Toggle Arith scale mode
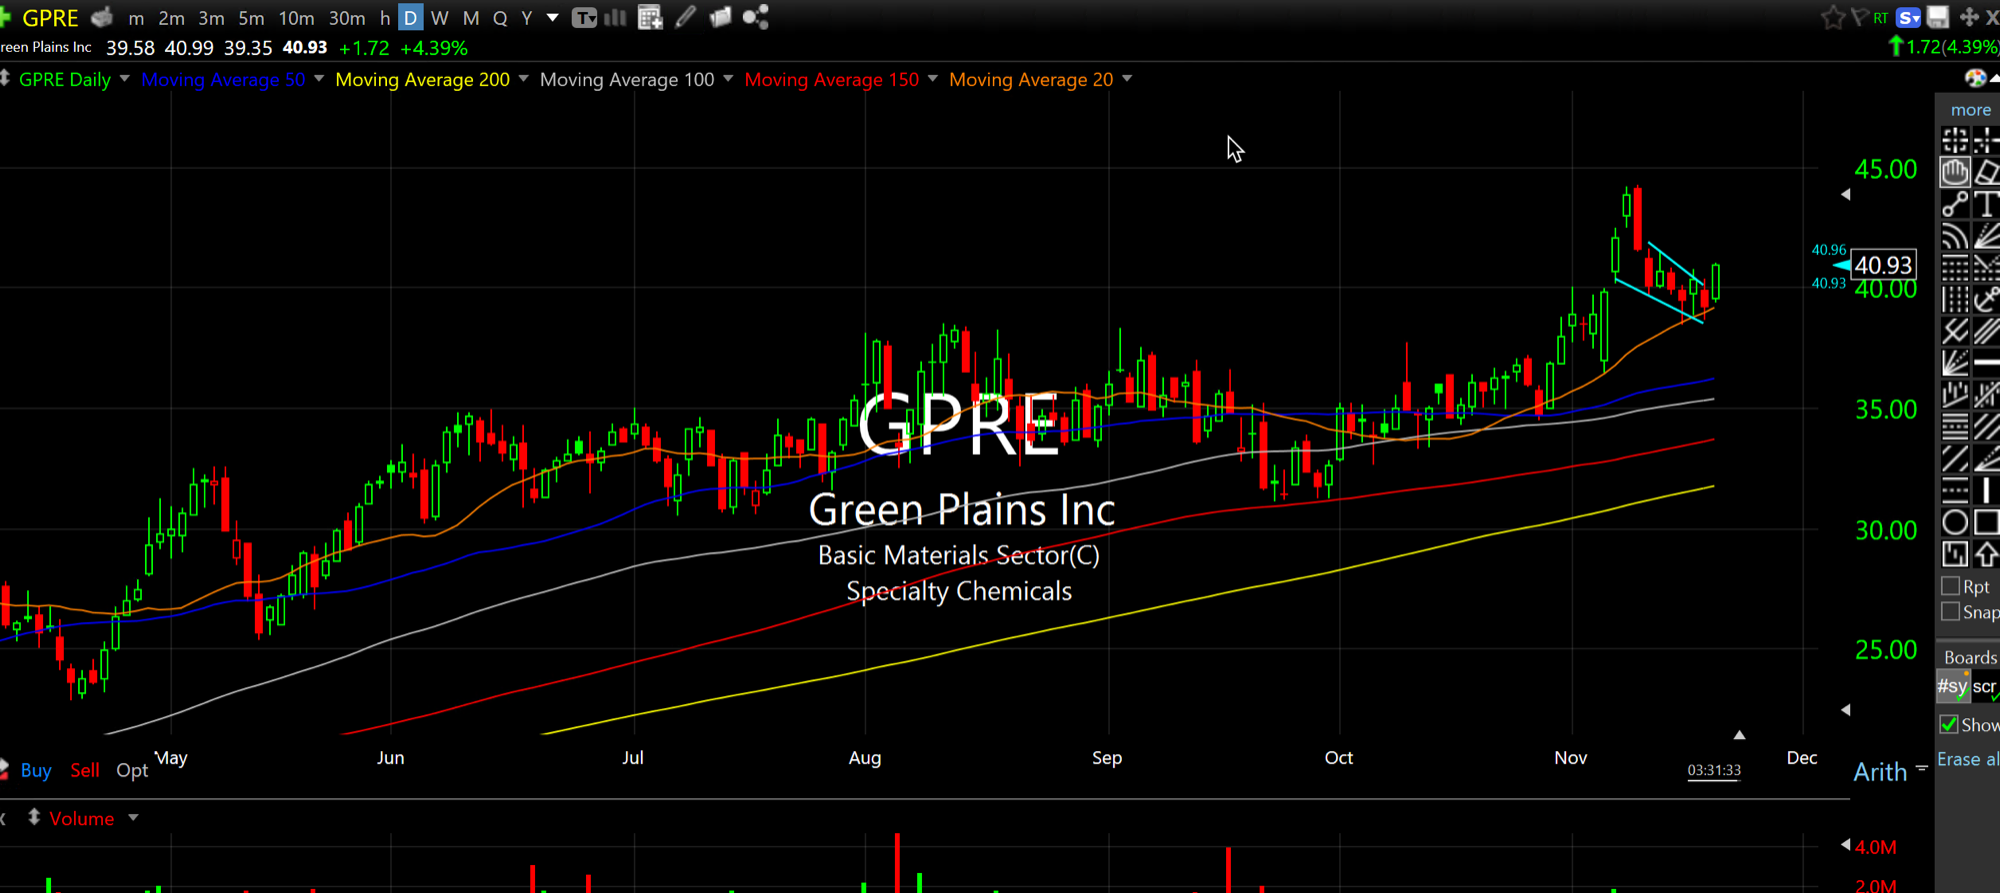 [1880, 771]
